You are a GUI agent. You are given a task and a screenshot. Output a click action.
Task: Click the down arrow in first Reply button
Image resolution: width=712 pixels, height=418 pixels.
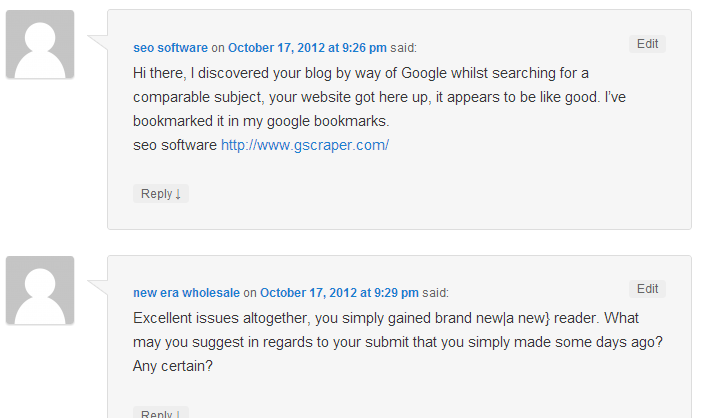click(x=178, y=194)
